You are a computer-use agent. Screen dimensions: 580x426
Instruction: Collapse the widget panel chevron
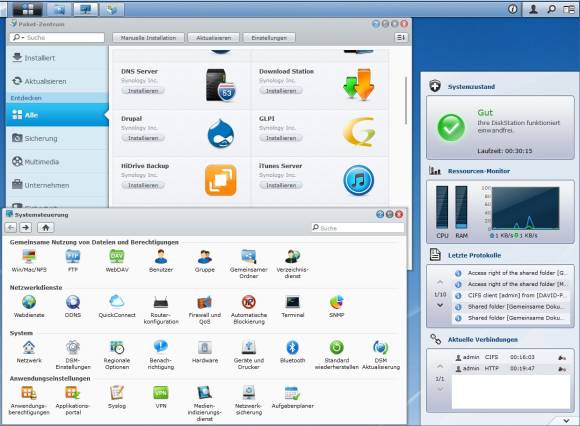point(566,421)
